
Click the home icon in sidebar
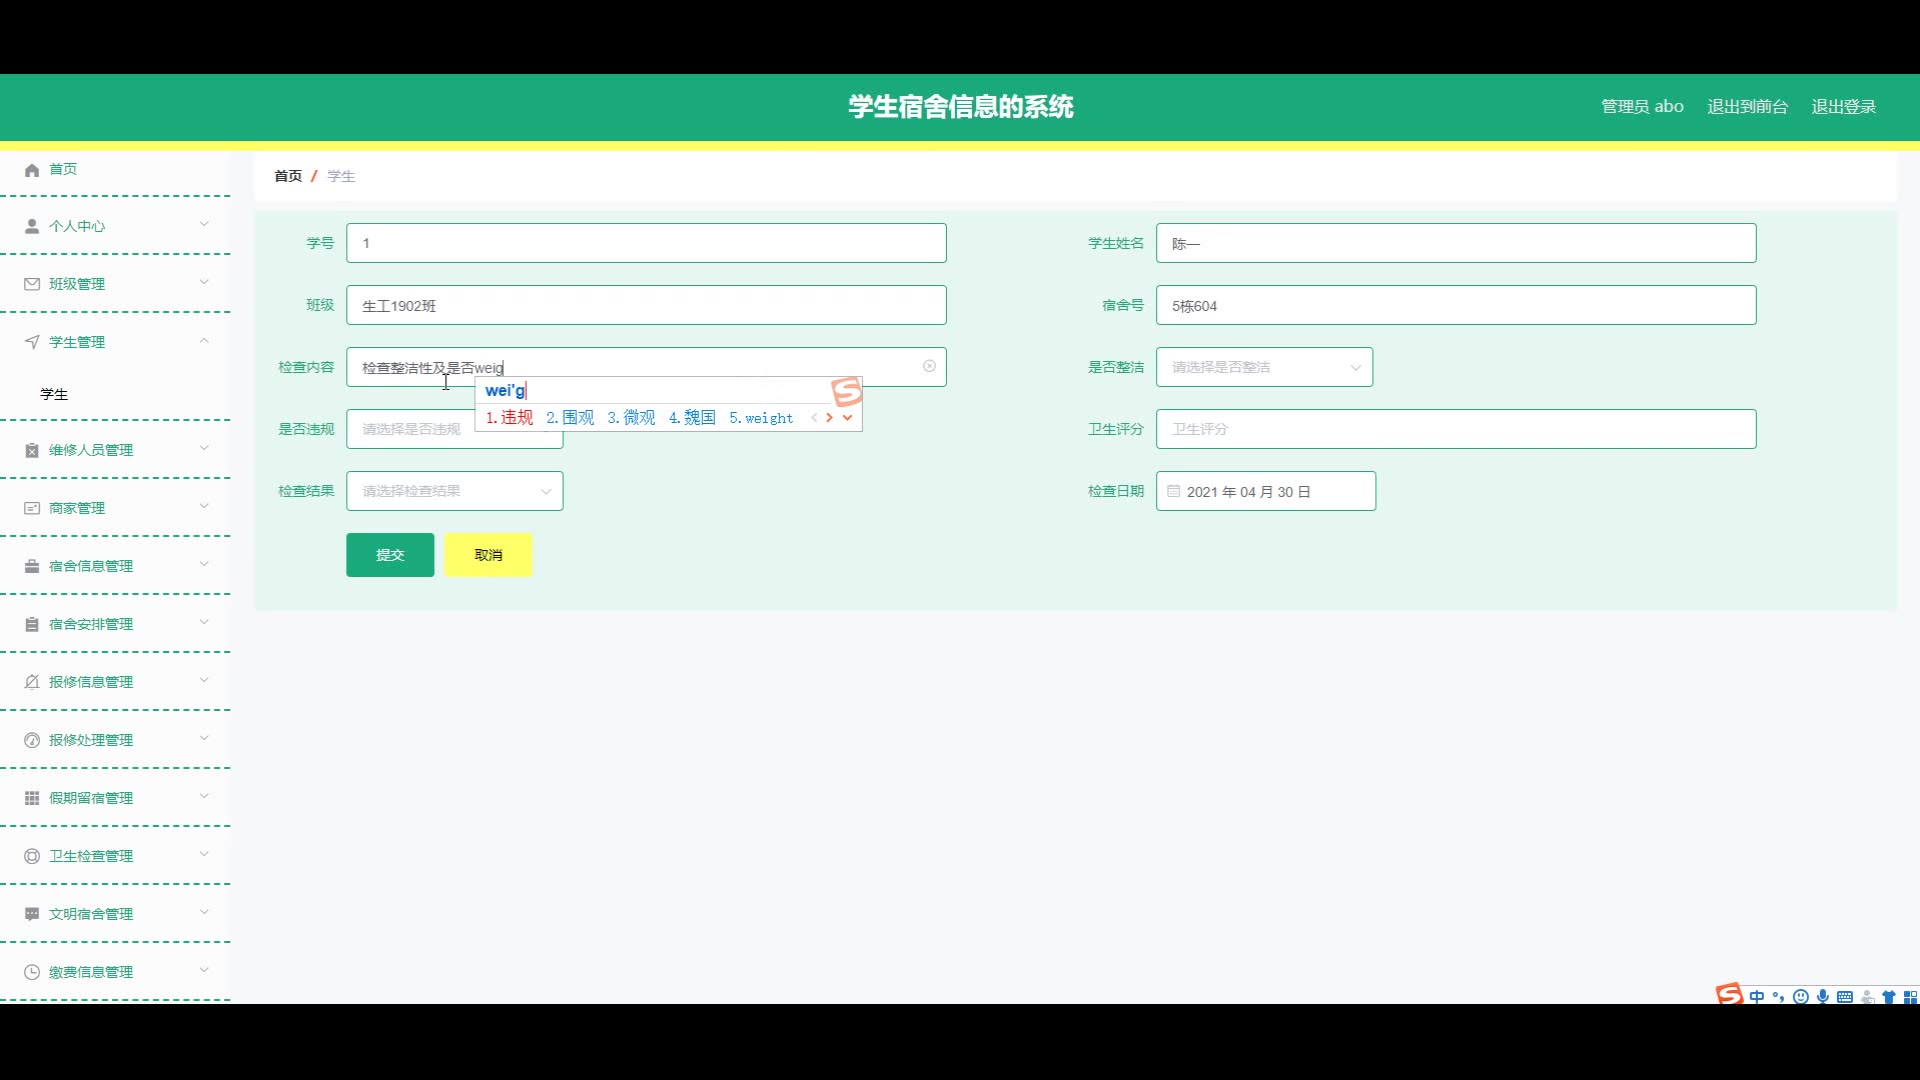click(x=32, y=170)
